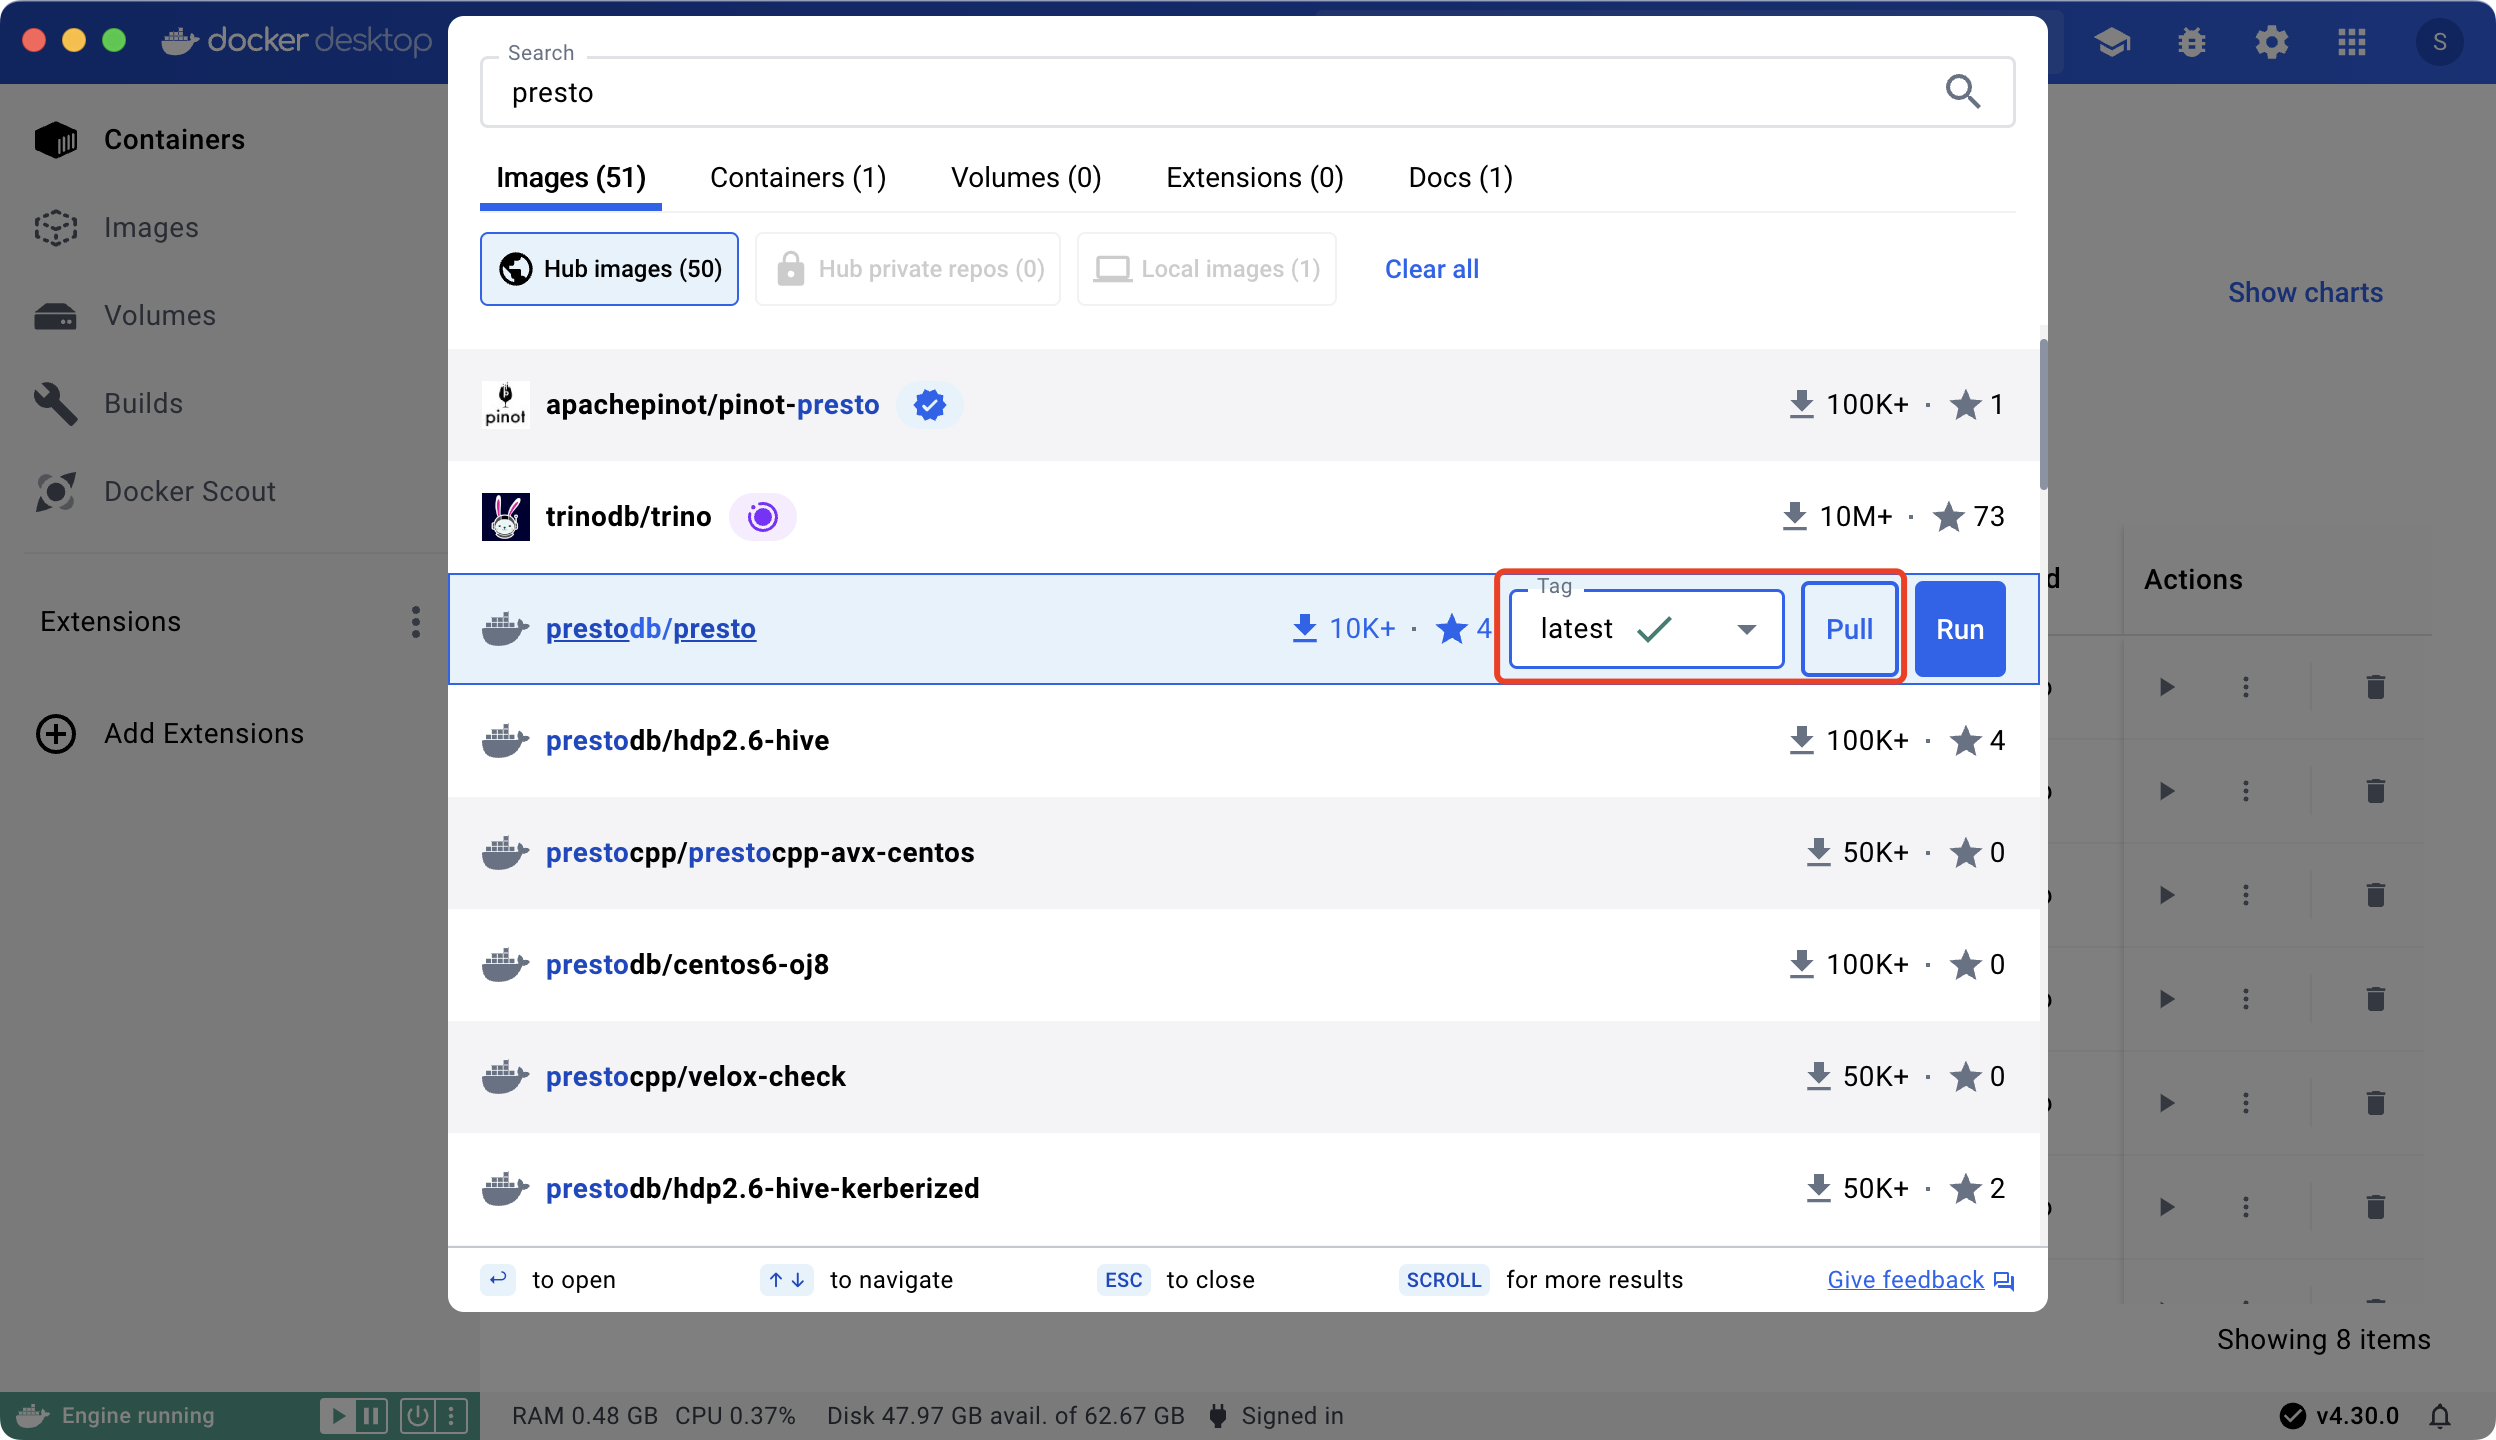Switch to the Extensions (0) tab
2496x1440 pixels.
click(x=1255, y=178)
